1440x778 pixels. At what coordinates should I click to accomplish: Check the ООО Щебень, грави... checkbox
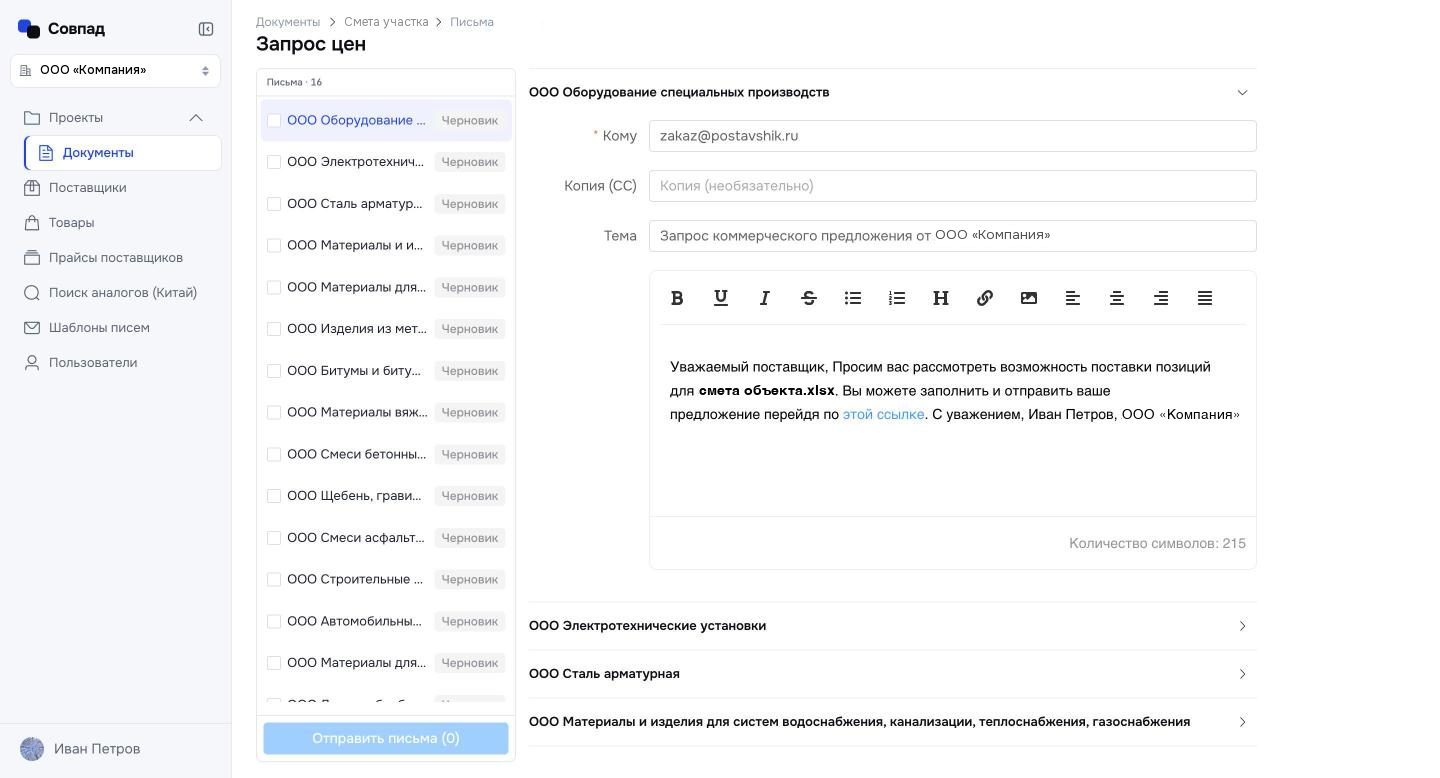point(274,496)
